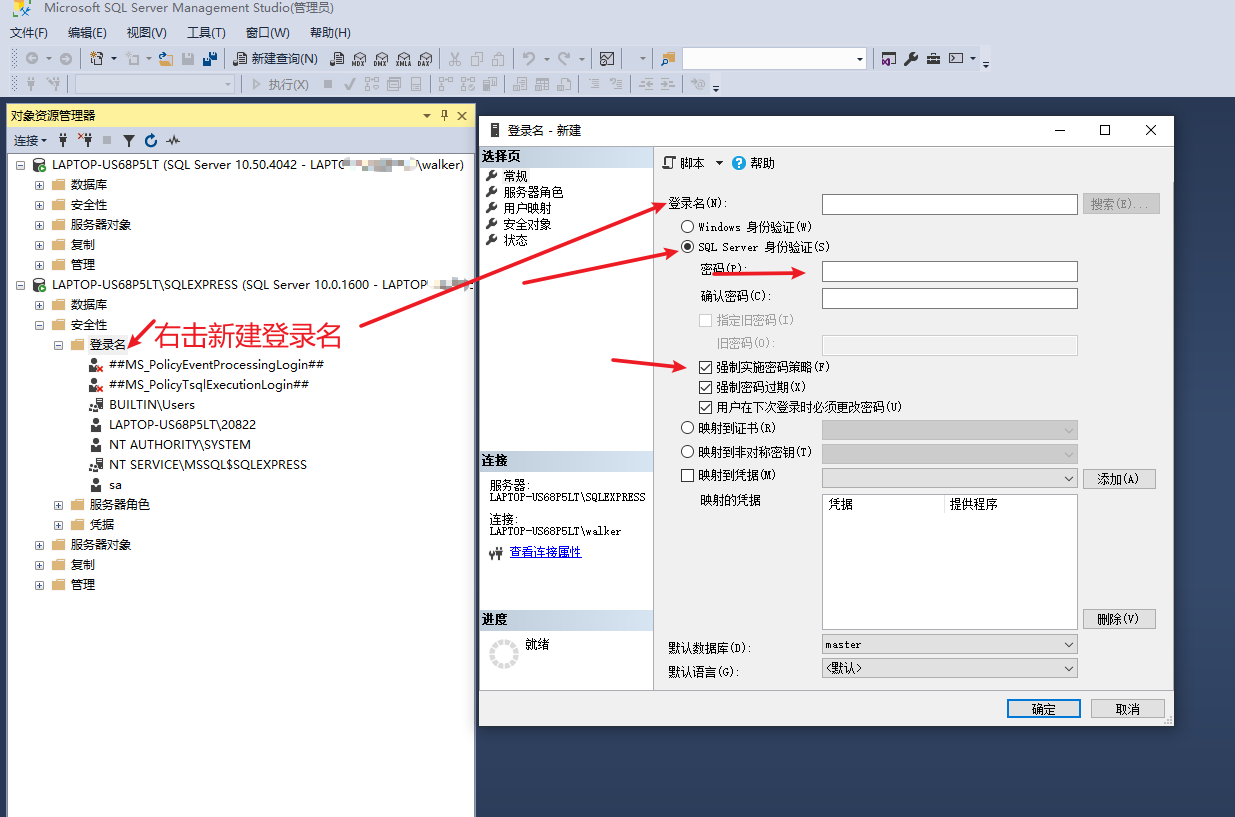Click the New Project toolbar icon
This screenshot has height=817, width=1235.
coord(96,59)
